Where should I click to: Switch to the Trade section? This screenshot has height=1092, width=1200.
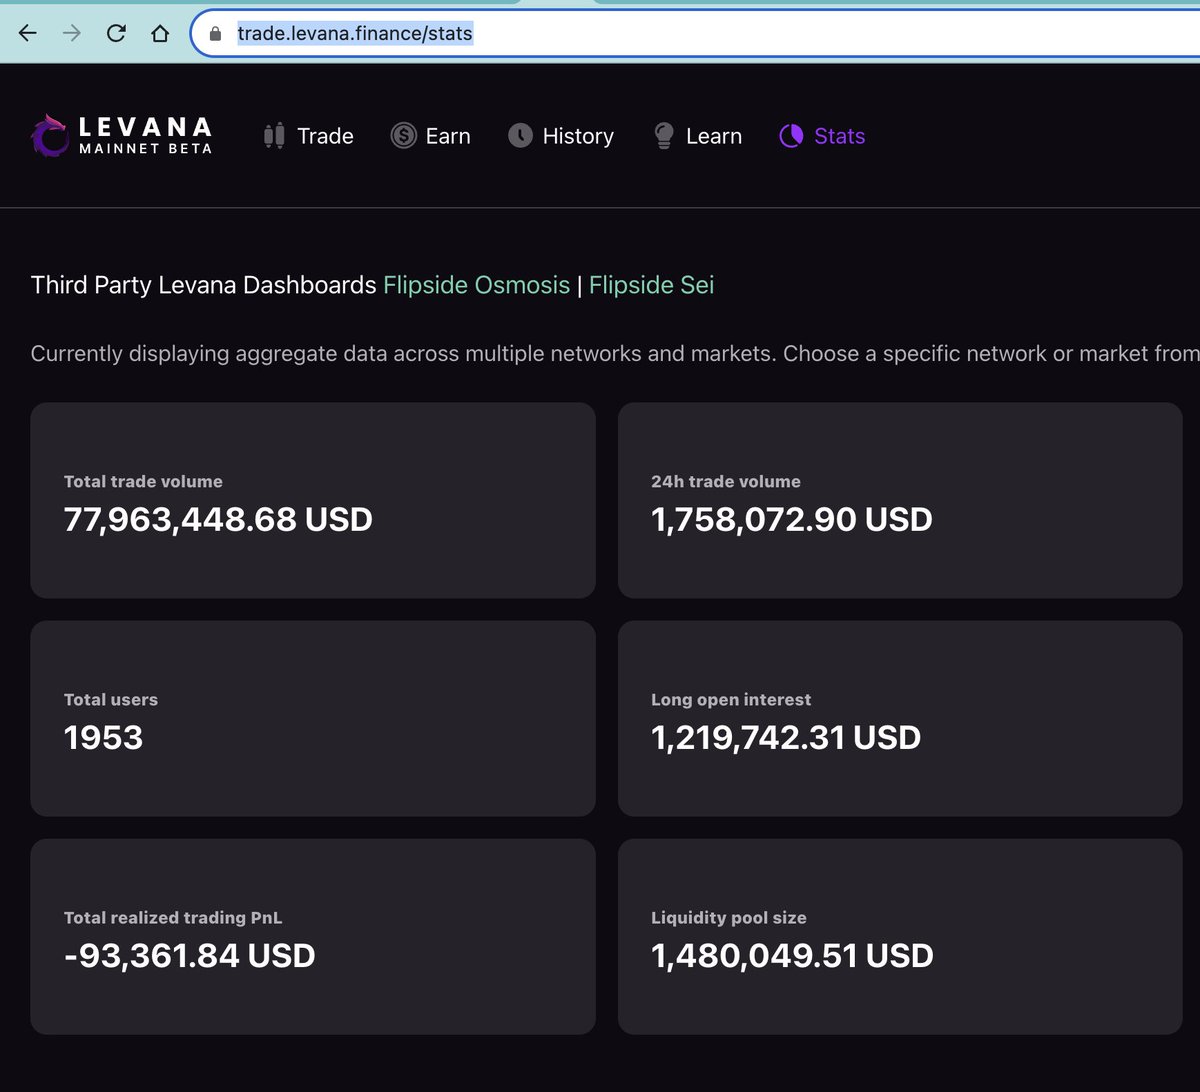point(325,135)
